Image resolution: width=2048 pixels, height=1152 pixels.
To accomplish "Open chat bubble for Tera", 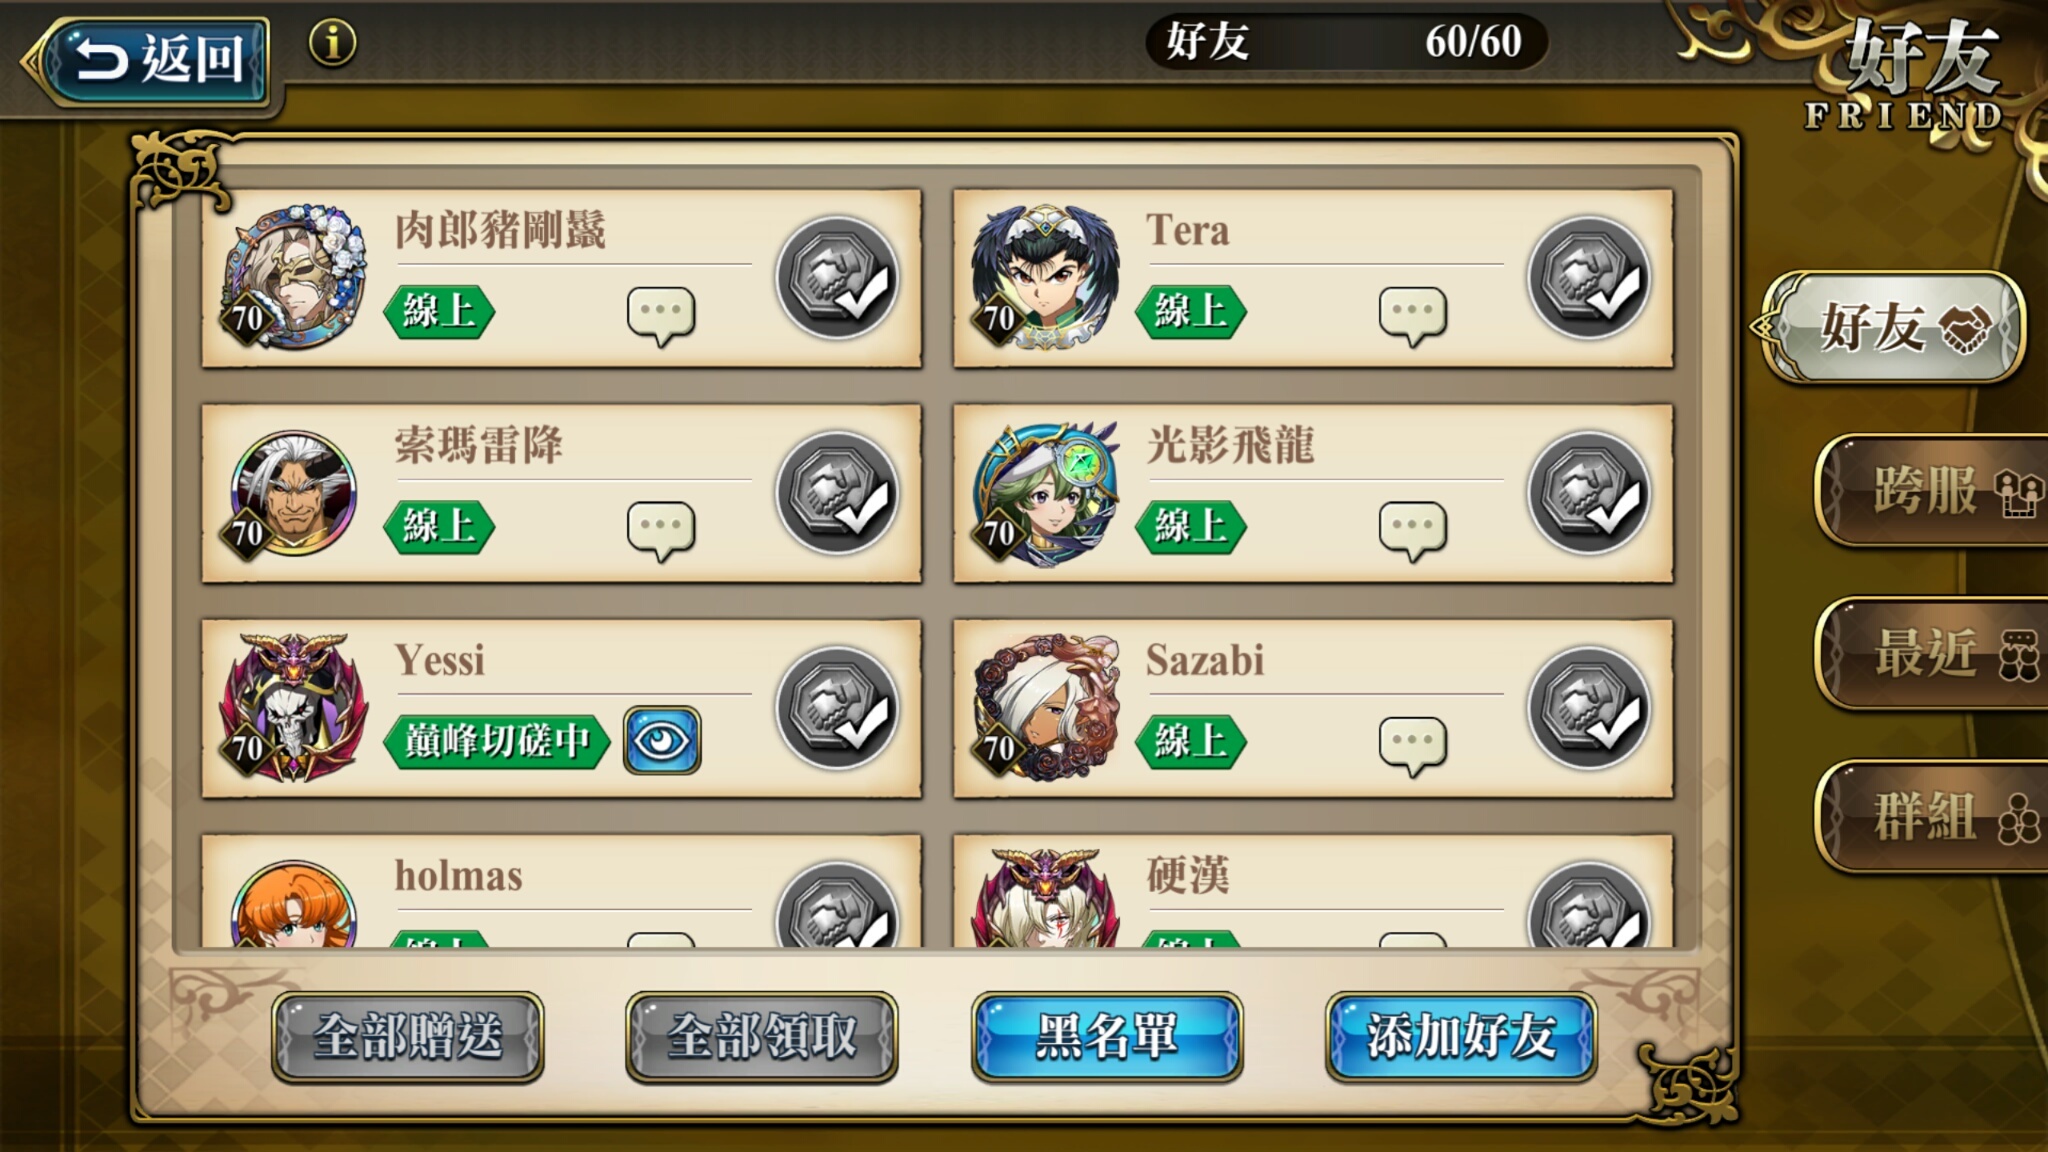I will [1412, 316].
